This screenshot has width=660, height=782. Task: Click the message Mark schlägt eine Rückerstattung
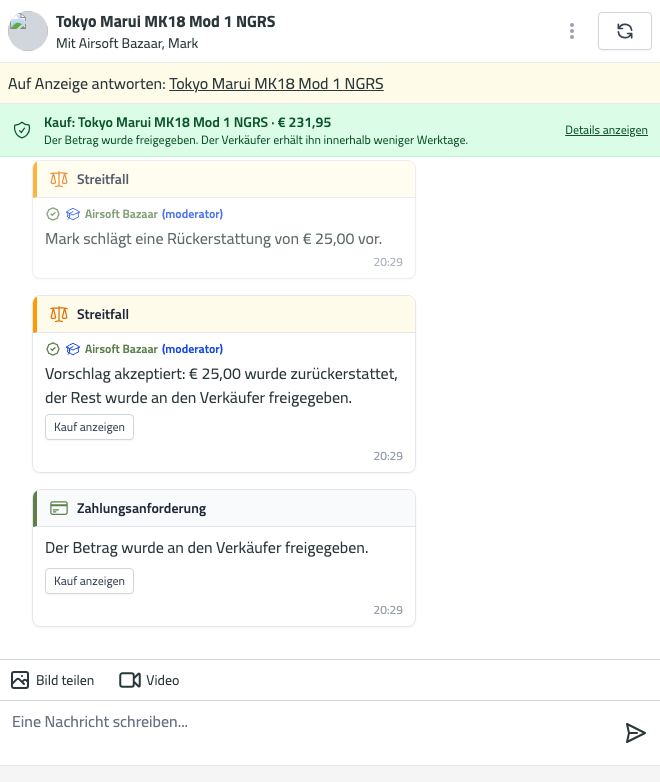tap(214, 239)
